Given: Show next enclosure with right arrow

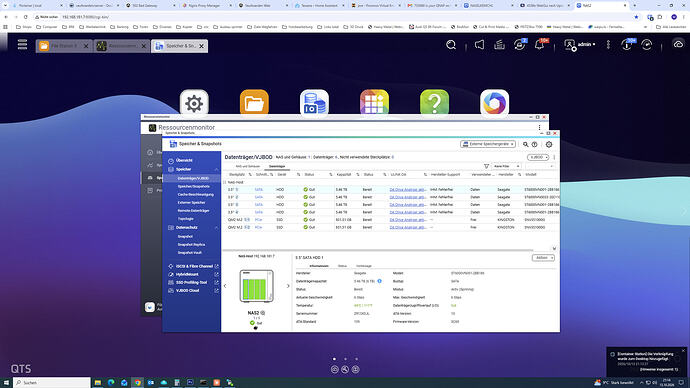Looking at the screenshot, I should click(x=288, y=286).
